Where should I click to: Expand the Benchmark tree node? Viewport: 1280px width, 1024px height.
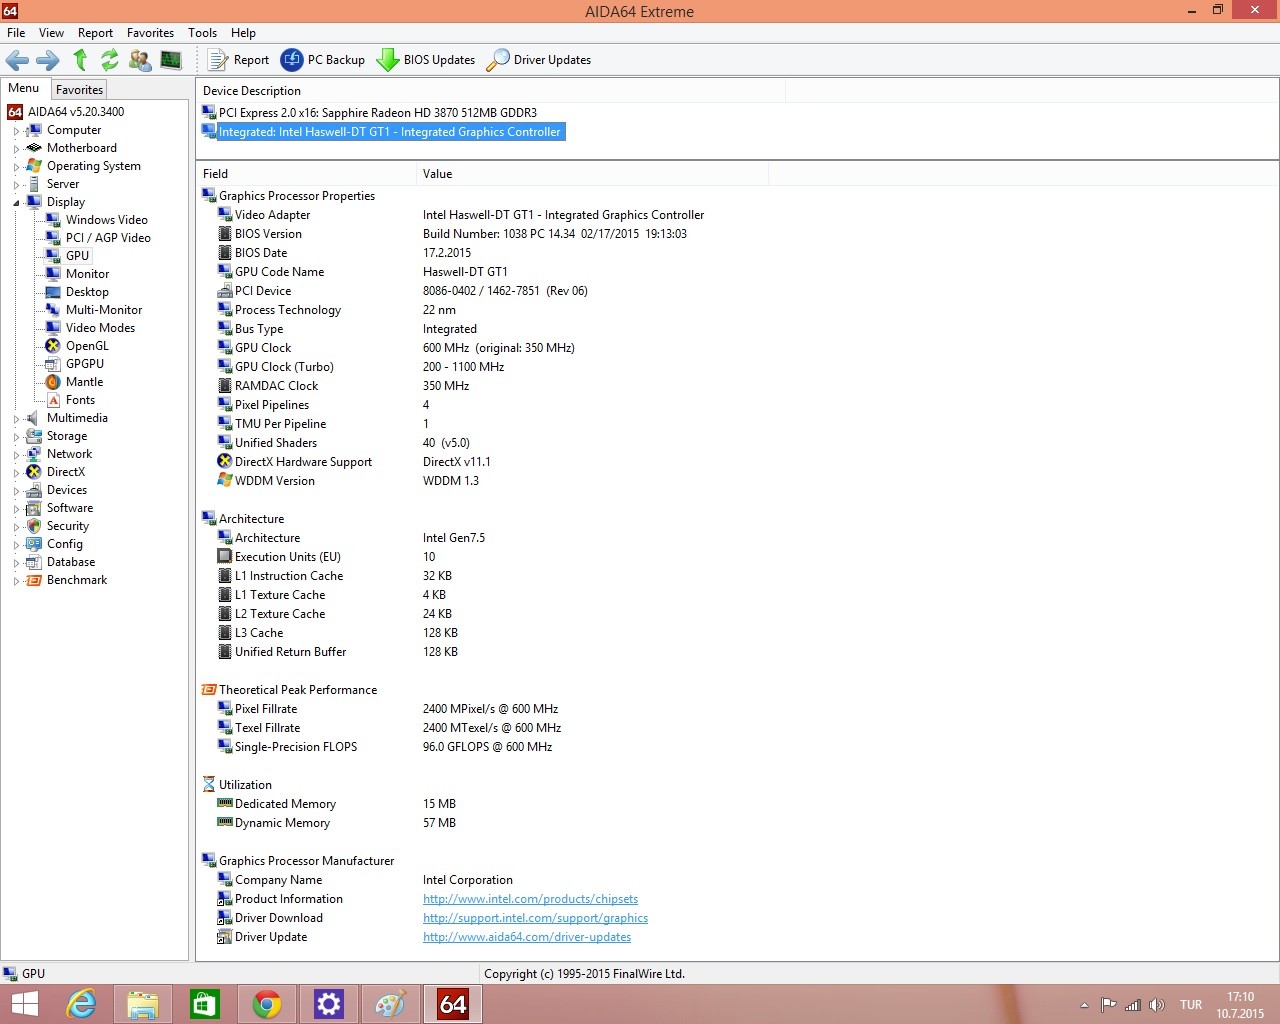pos(16,581)
